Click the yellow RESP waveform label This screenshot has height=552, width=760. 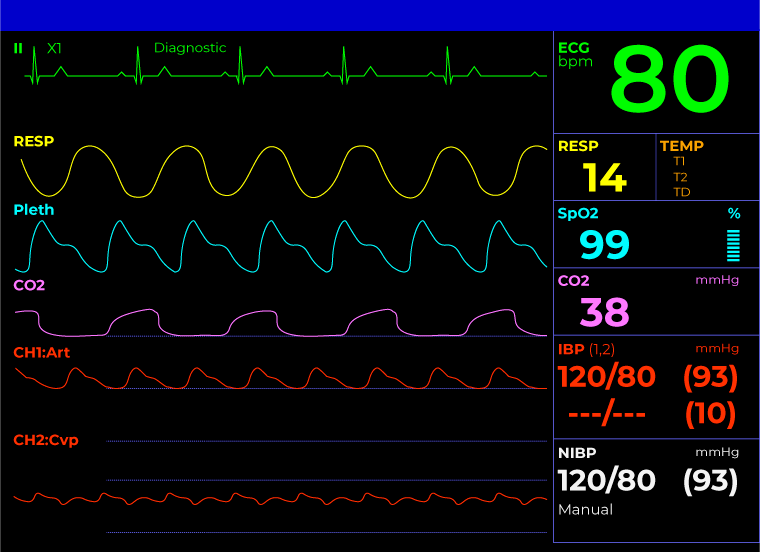(x=33, y=142)
